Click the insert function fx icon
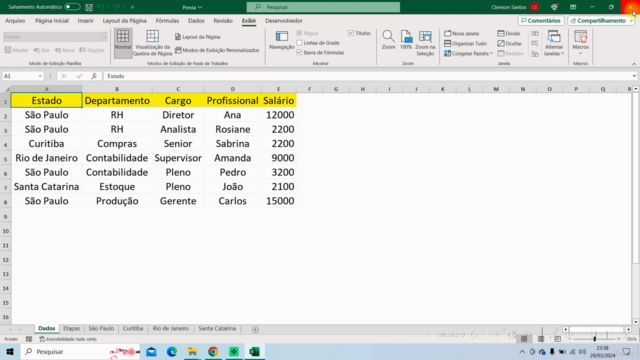Image resolution: width=640 pixels, height=360 pixels. click(94, 76)
